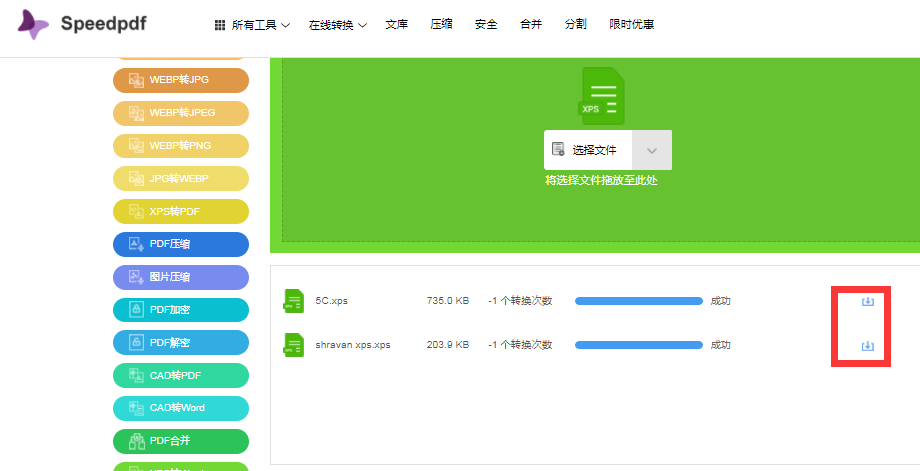Click the document icon inside 选择文件 button
Viewport: 920px width, 471px height.
pos(558,149)
